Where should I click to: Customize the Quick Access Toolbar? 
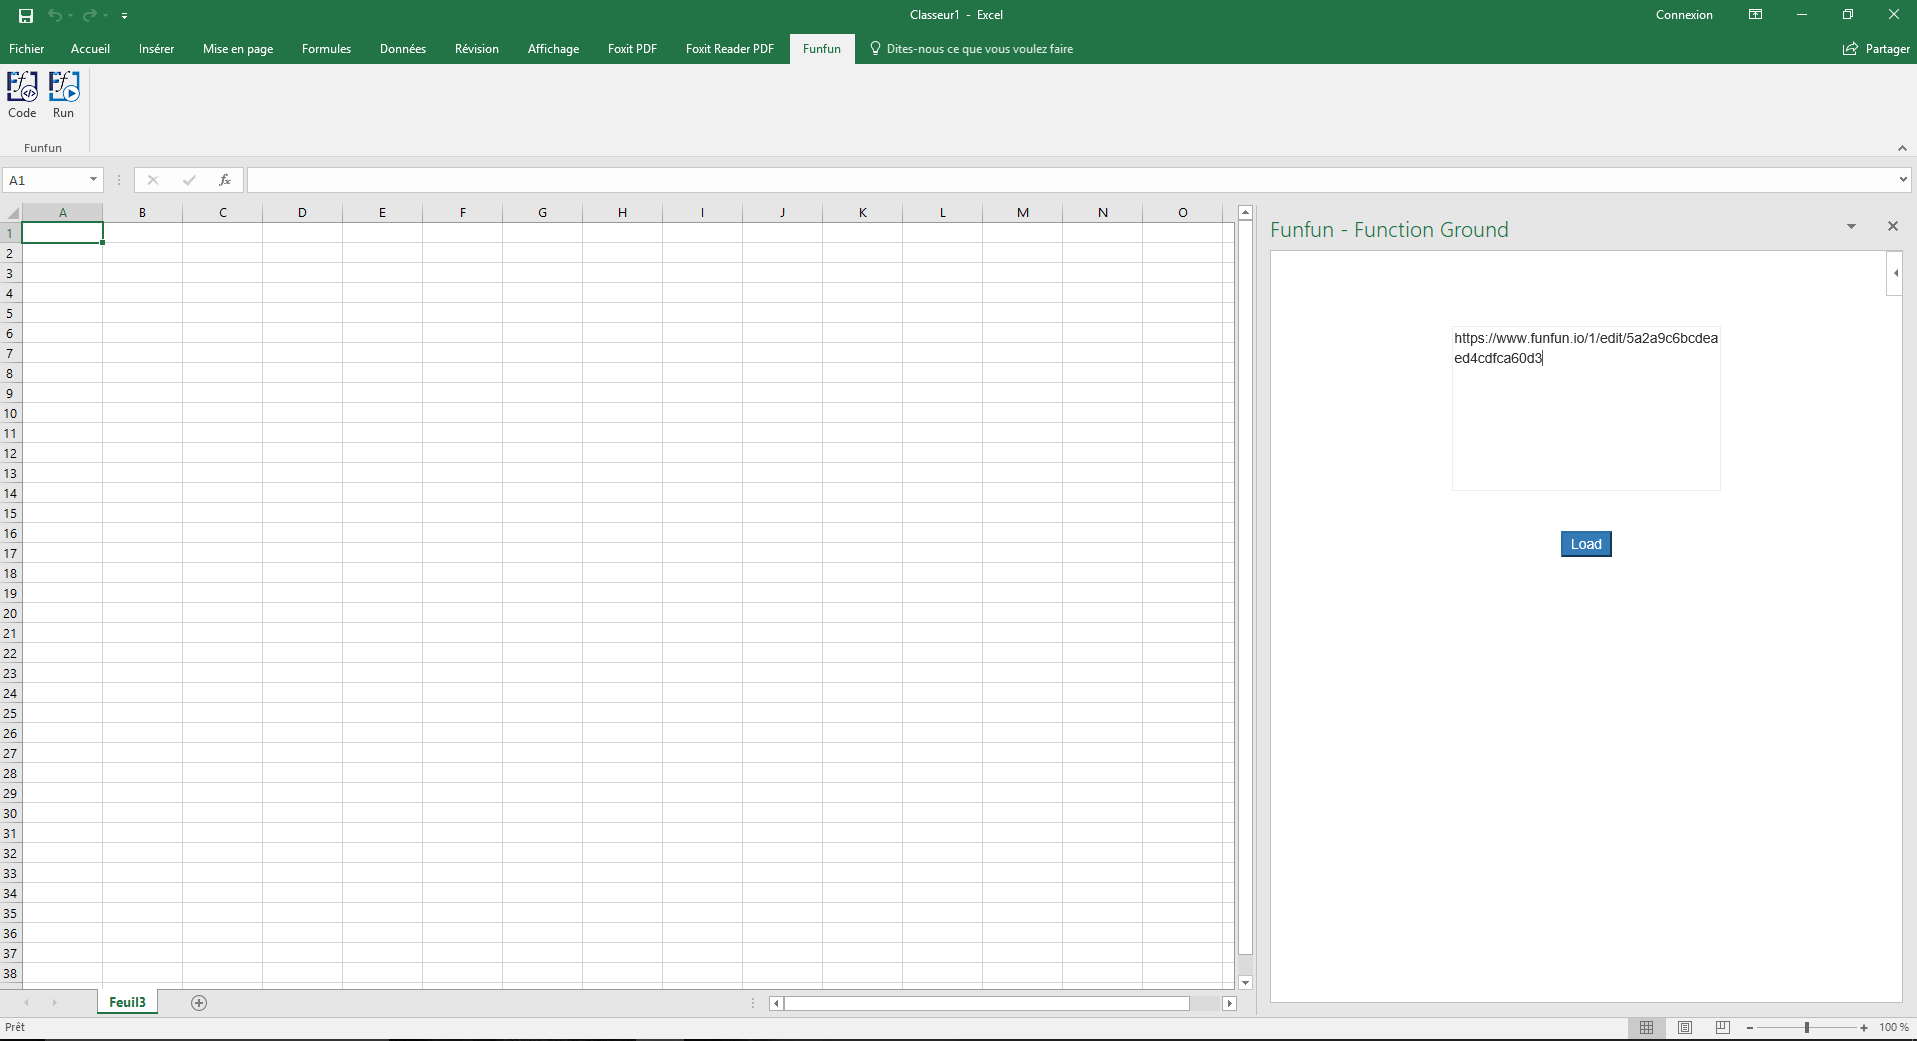pyautogui.click(x=124, y=16)
